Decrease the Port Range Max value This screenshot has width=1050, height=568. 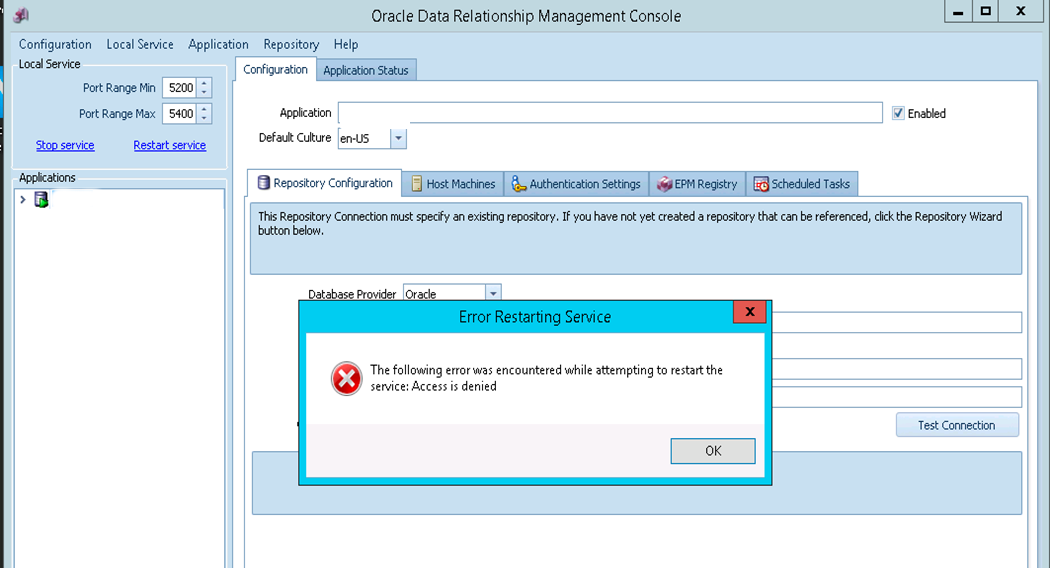tap(205, 119)
